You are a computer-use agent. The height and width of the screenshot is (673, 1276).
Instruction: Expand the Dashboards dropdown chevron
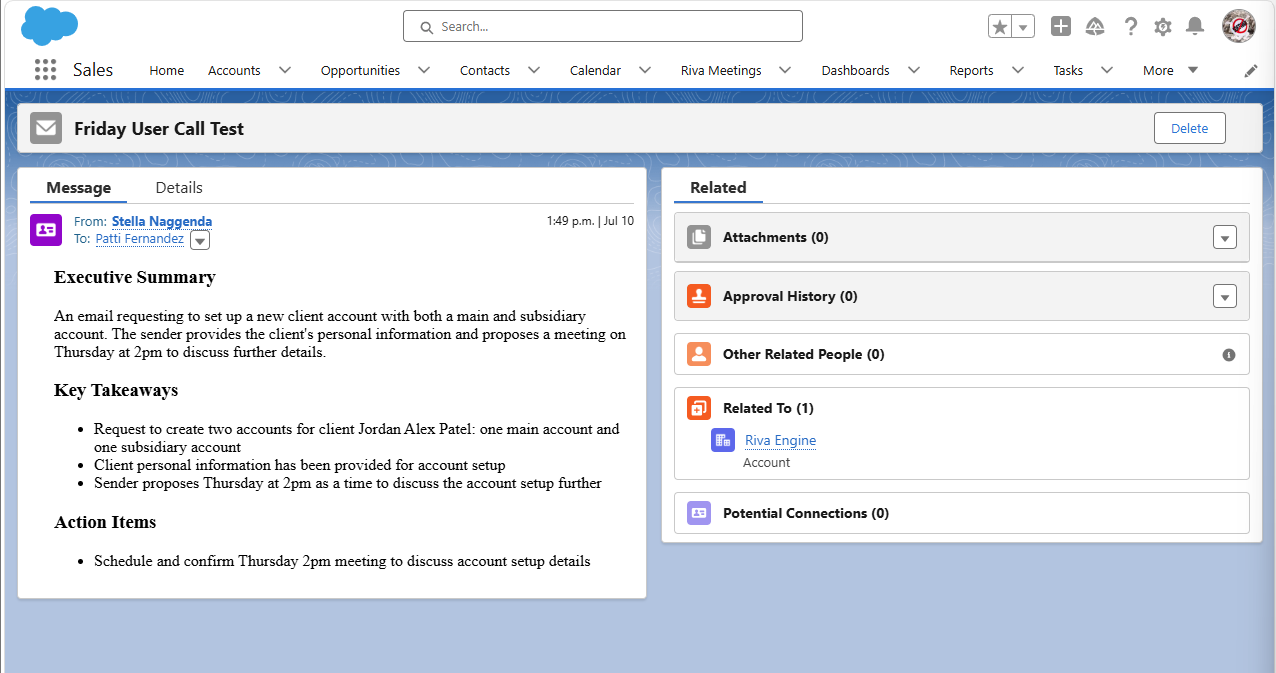(914, 70)
